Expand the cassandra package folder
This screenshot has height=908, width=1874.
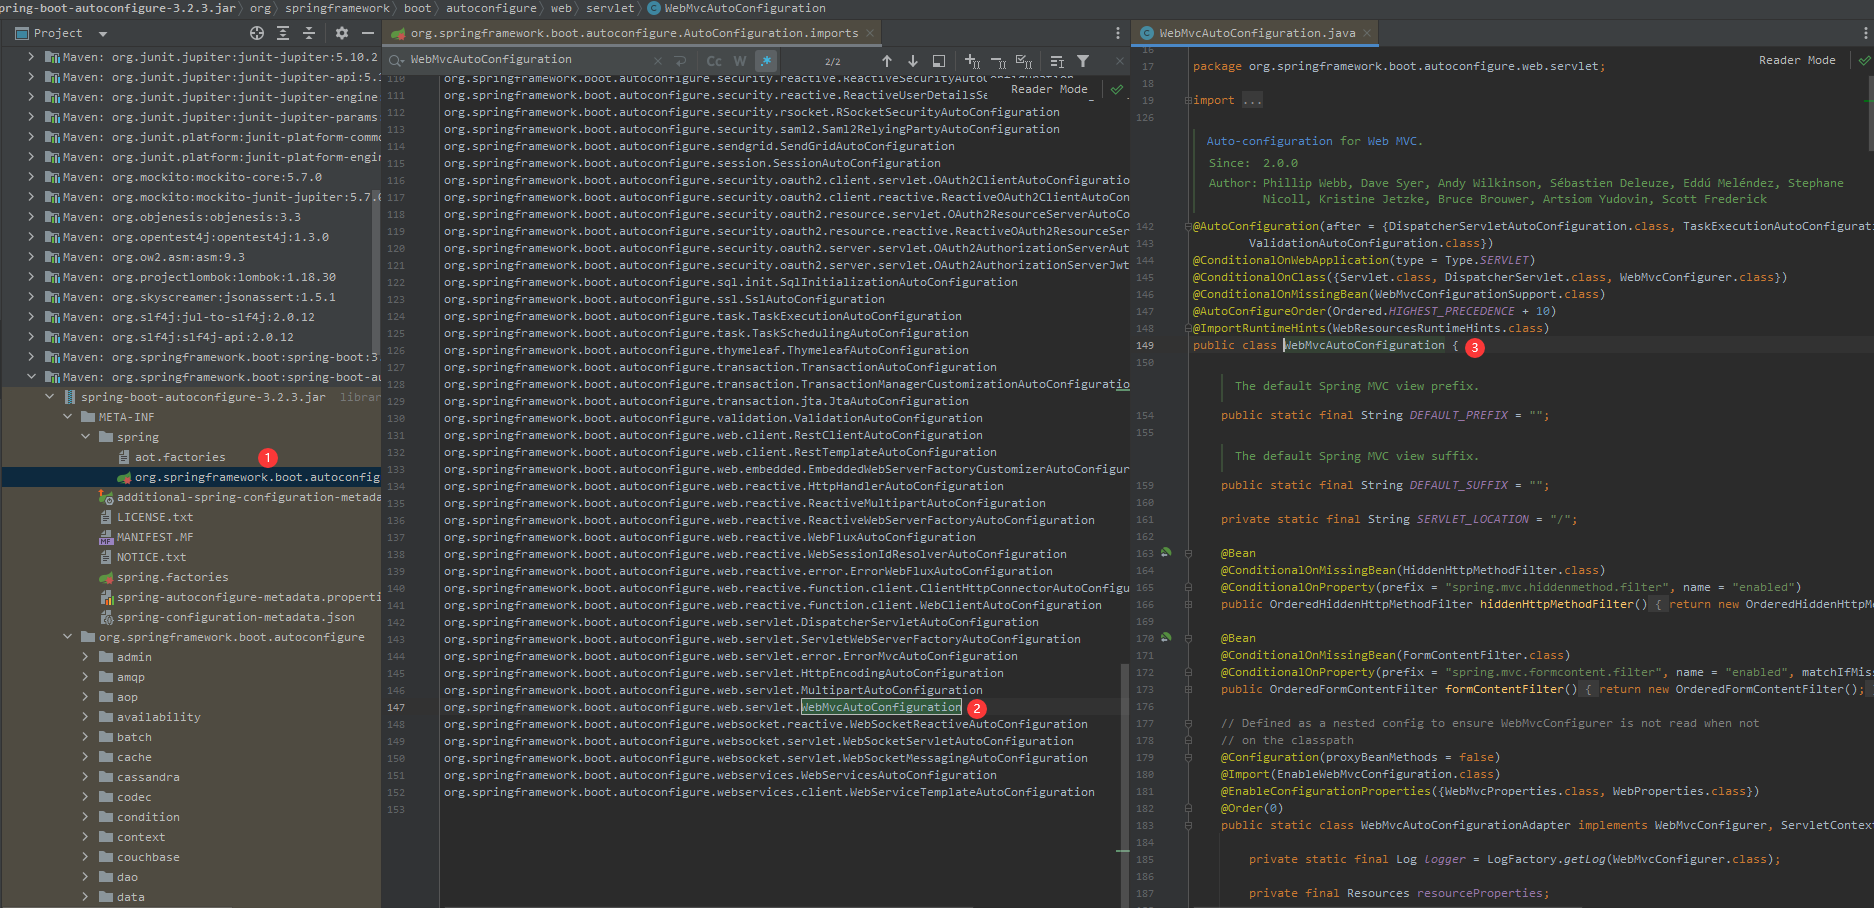click(x=86, y=777)
